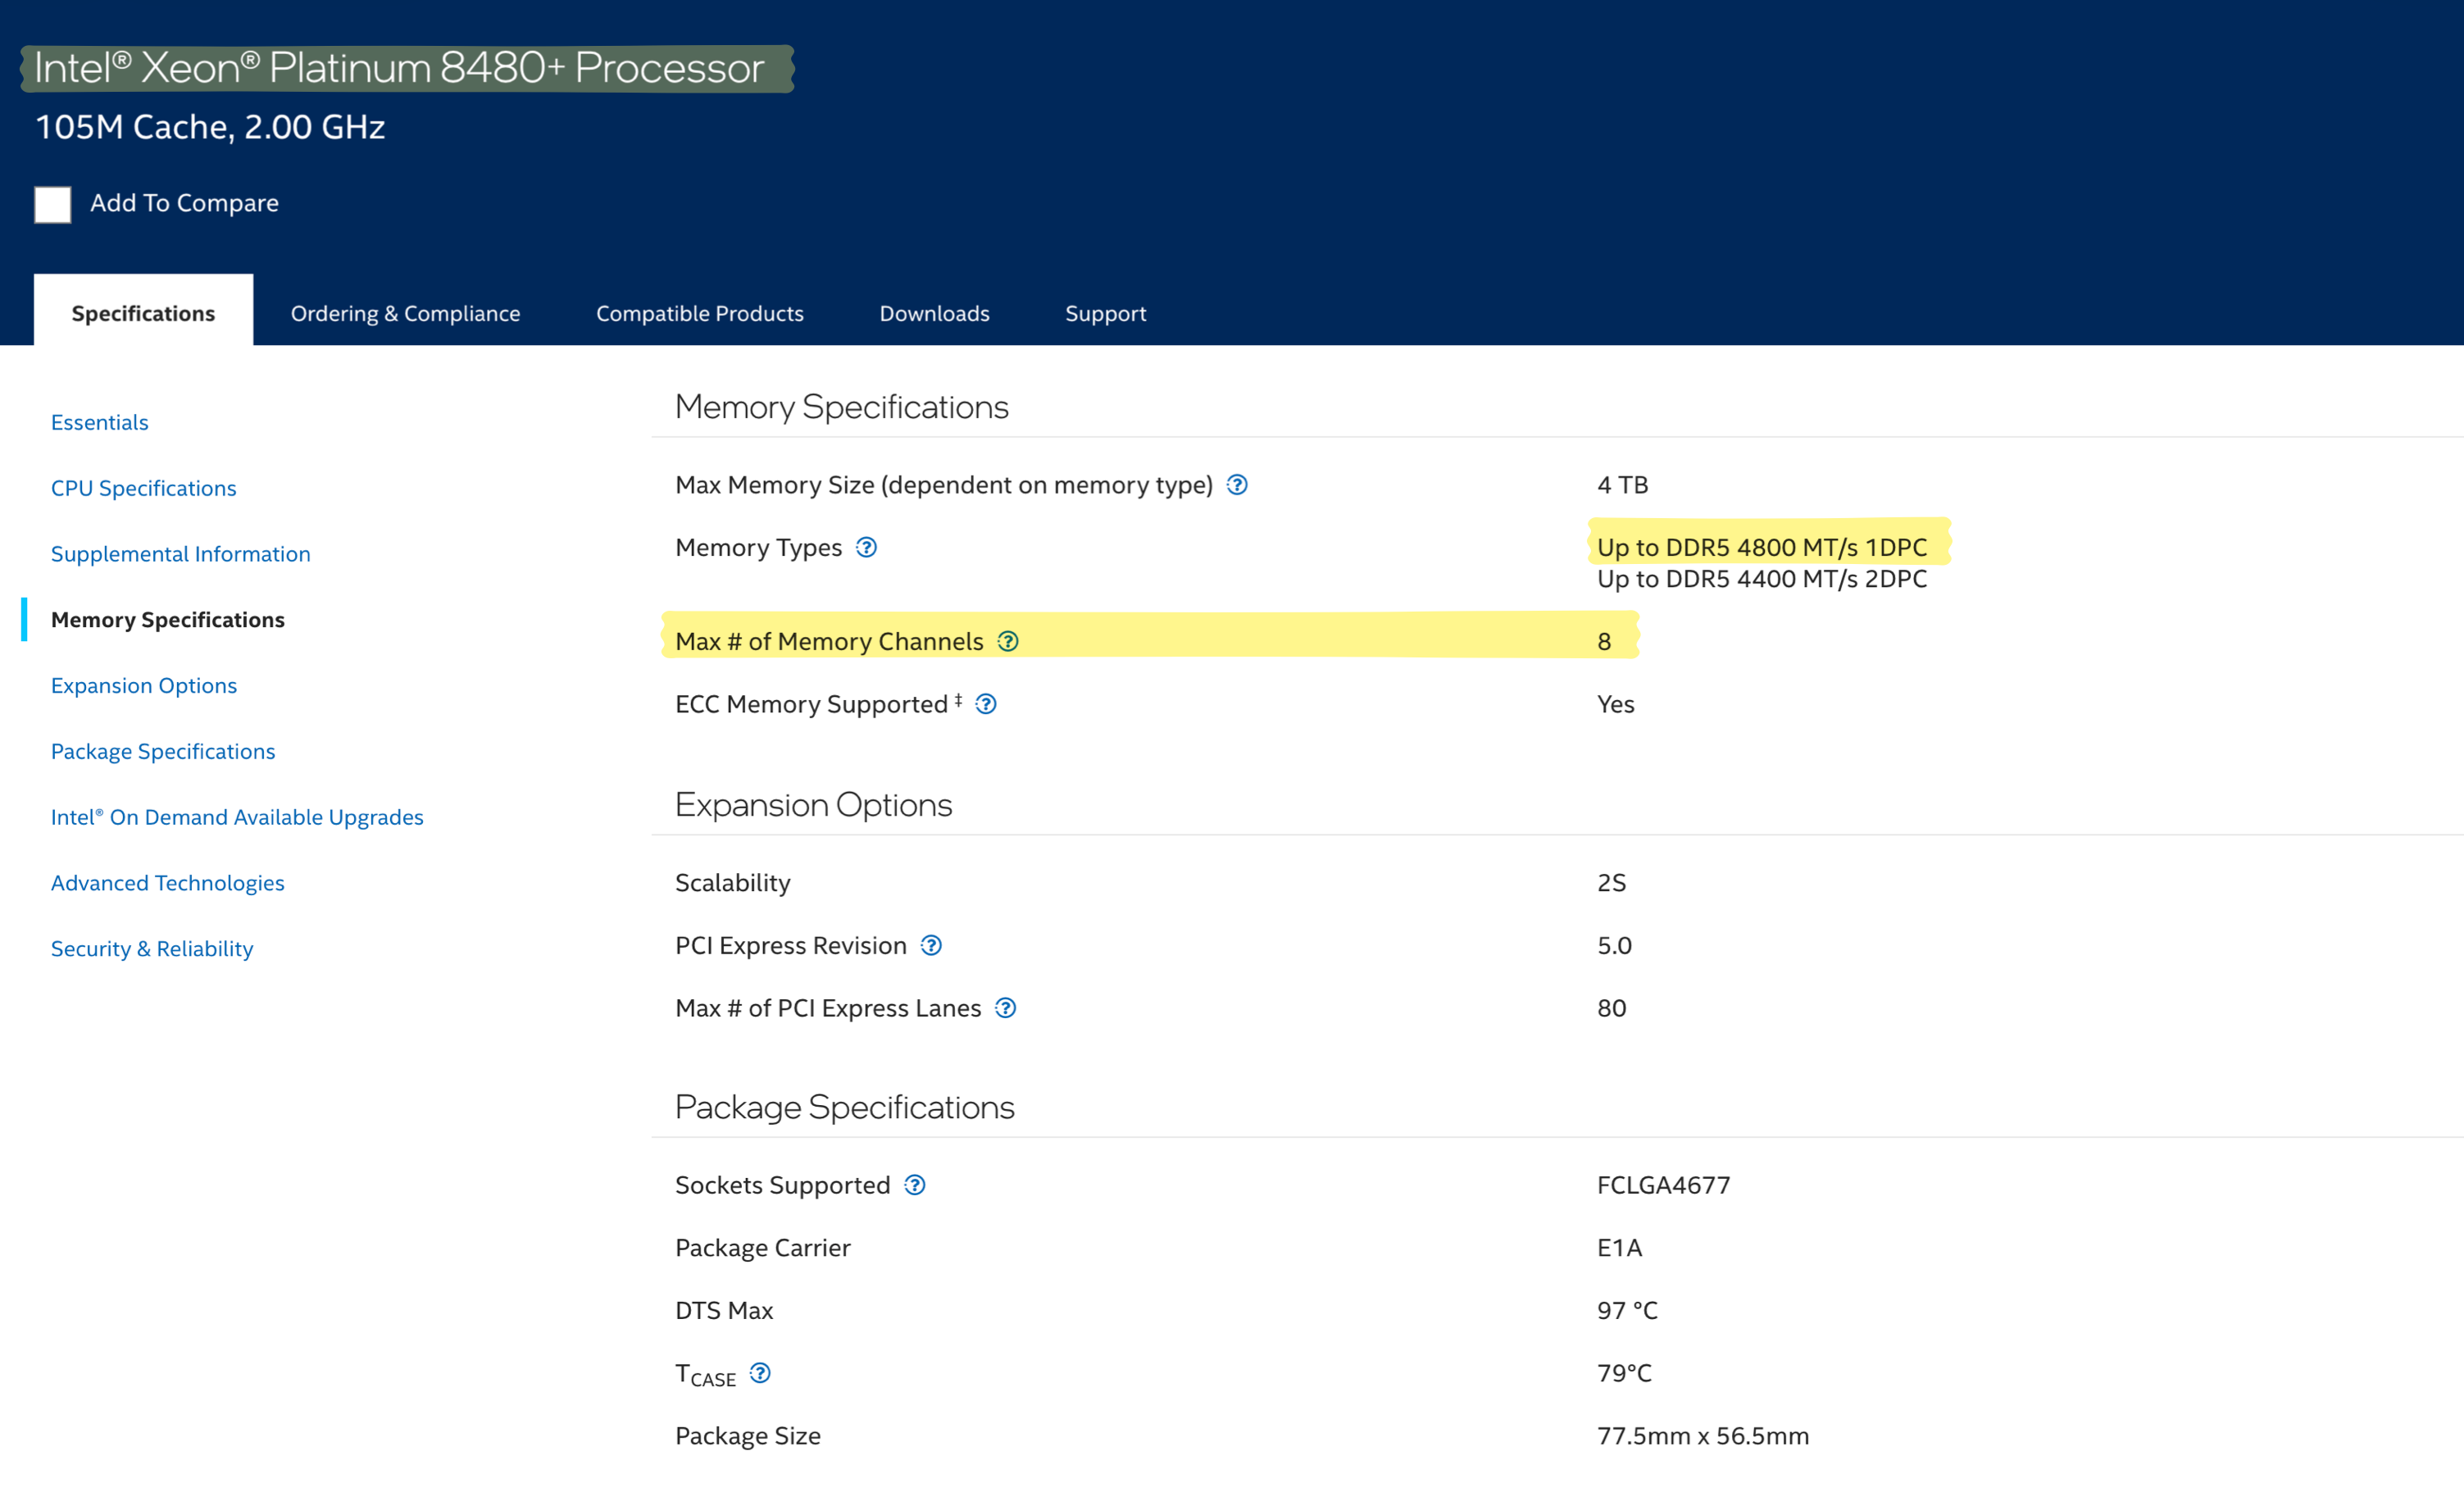This screenshot has width=2464, height=1492.
Task: Open Supplemental Information link
Action: pyautogui.click(x=181, y=554)
